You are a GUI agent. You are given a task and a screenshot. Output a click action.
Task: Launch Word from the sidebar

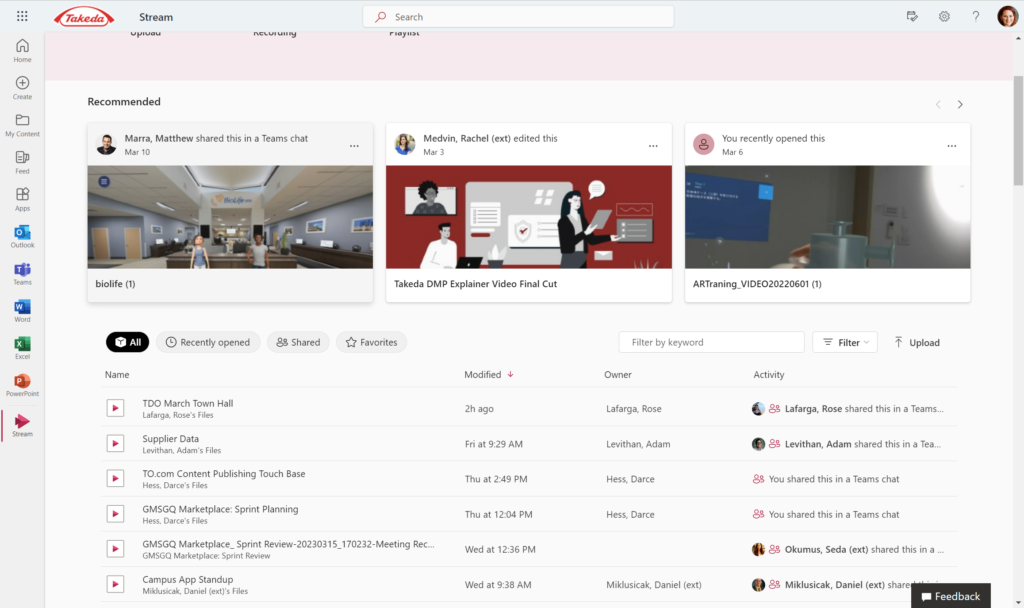click(22, 311)
